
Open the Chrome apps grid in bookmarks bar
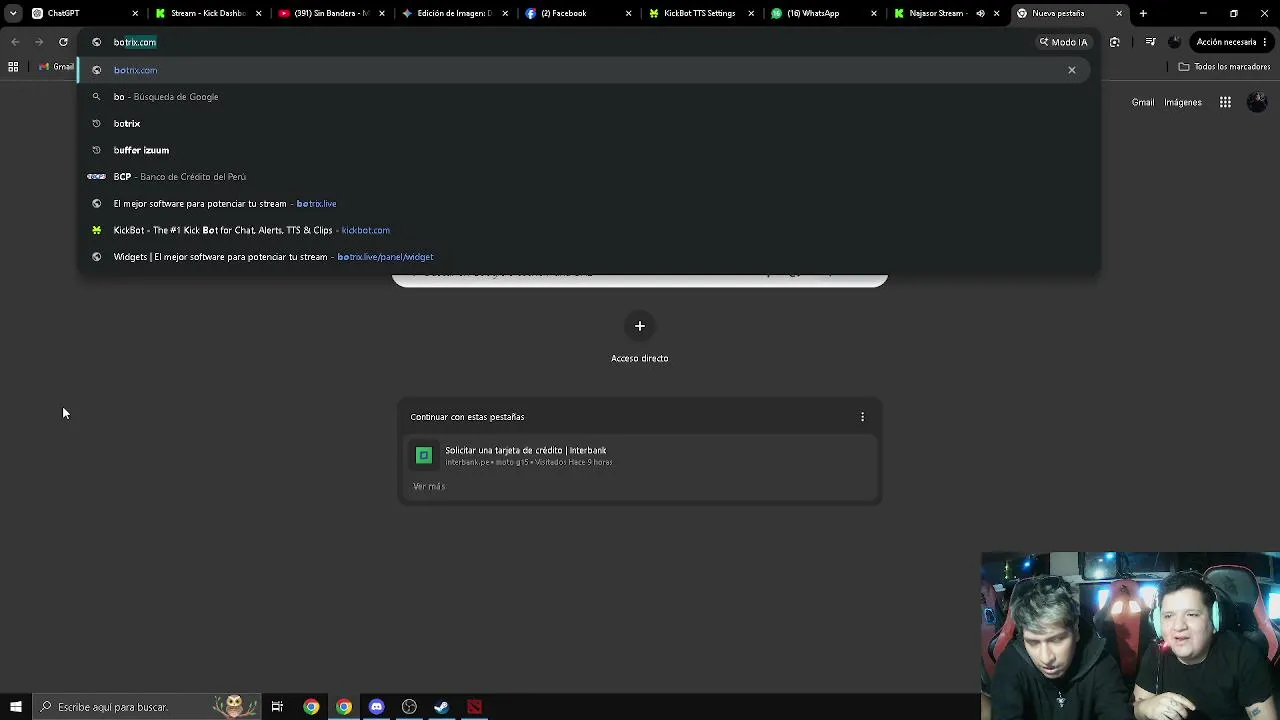13,67
